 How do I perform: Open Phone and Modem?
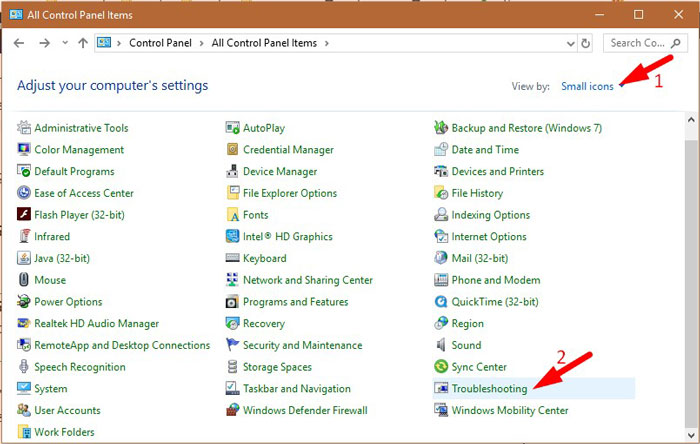click(496, 280)
